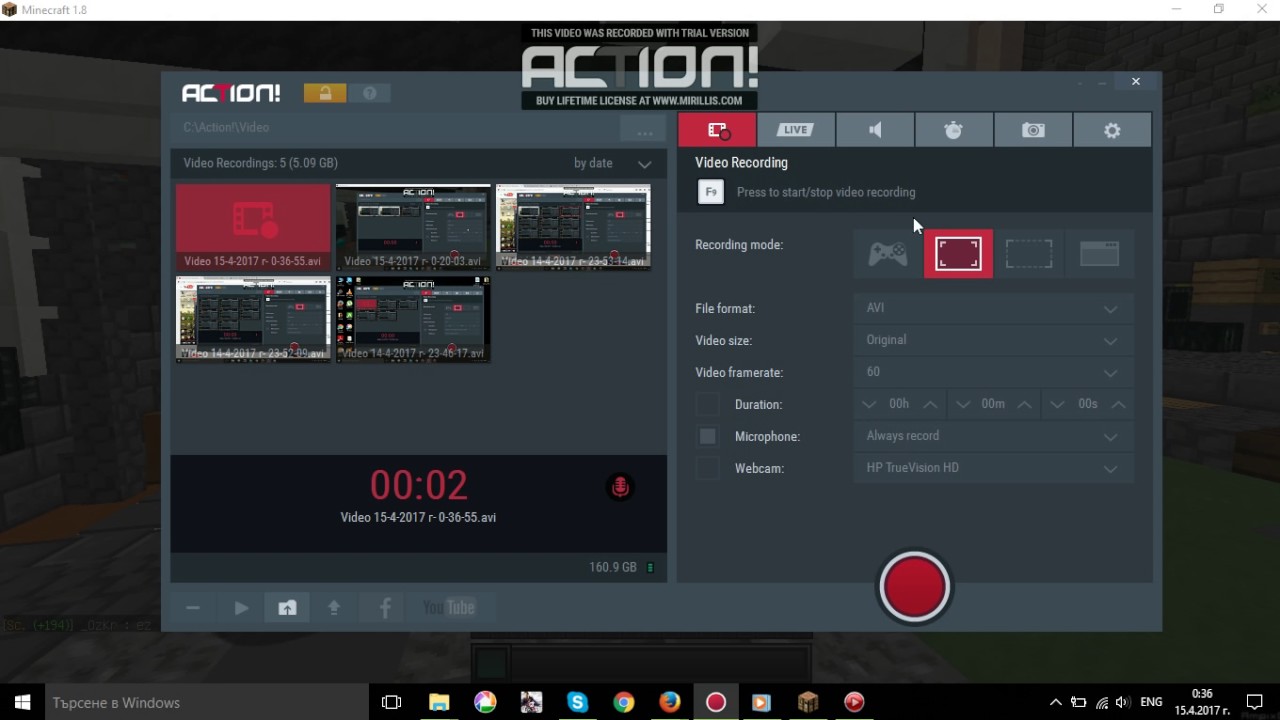Select thumbnail Video 15-4-2017 0-36-55.avi
1280x720 pixels.
[x=253, y=226]
